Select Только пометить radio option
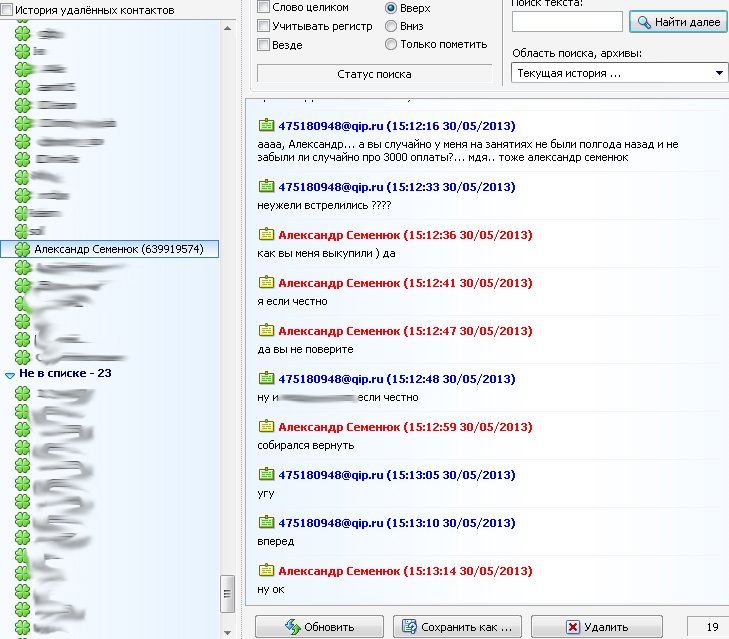Screen dimensions: 729x639 click(x=391, y=44)
